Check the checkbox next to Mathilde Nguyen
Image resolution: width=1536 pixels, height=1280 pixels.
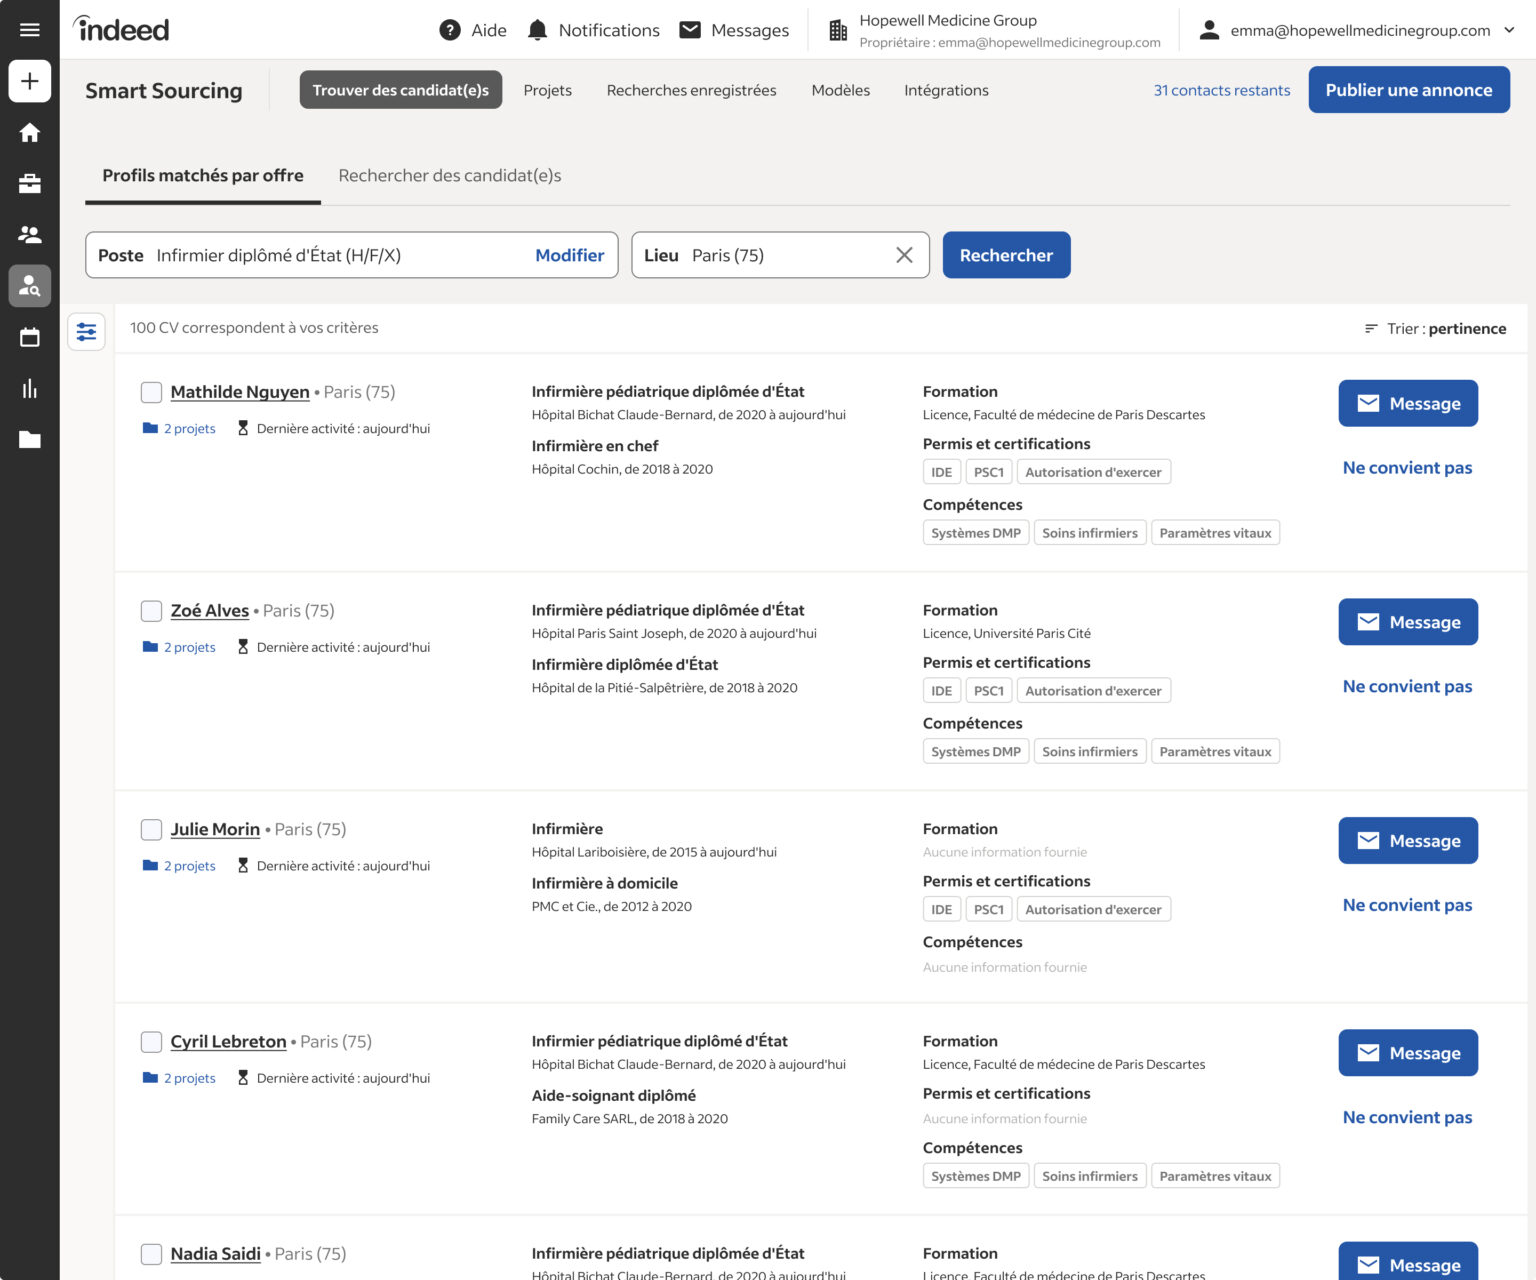tap(151, 392)
